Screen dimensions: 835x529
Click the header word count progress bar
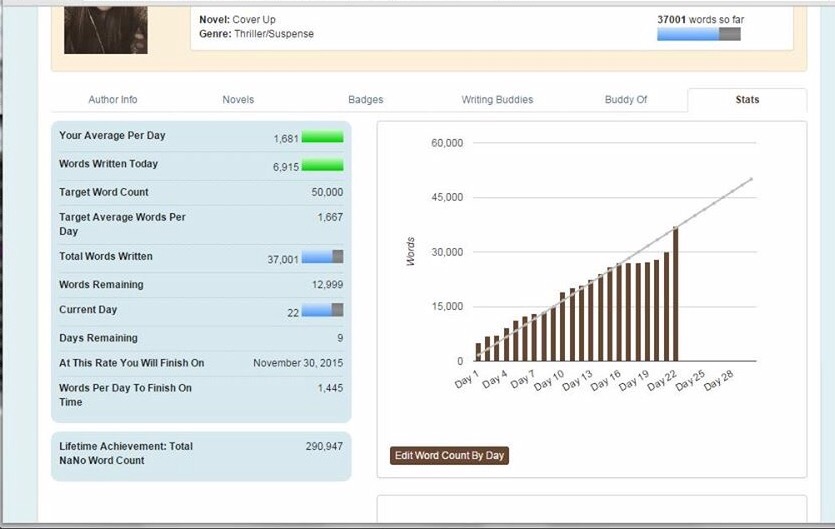click(698, 34)
